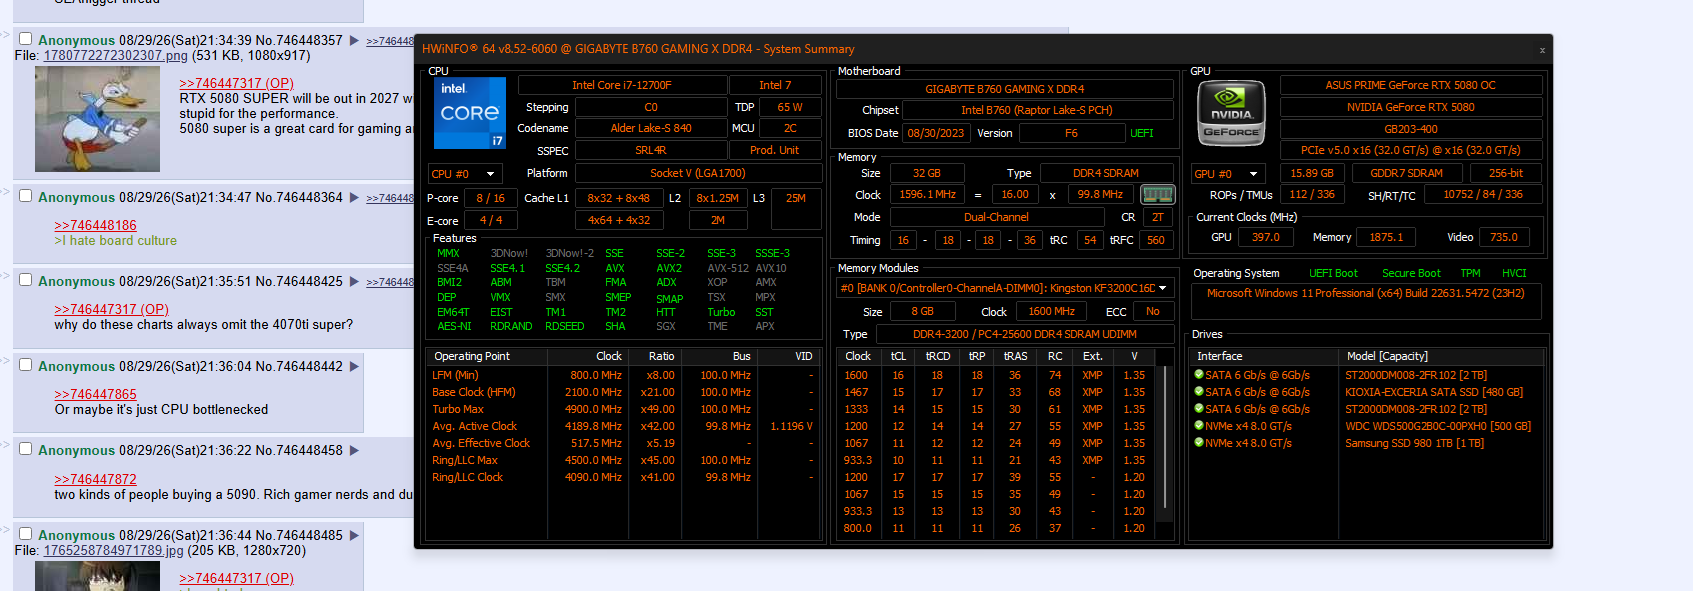Click the tRAS column header in timings table
This screenshot has width=1693, height=591.
click(x=1015, y=356)
